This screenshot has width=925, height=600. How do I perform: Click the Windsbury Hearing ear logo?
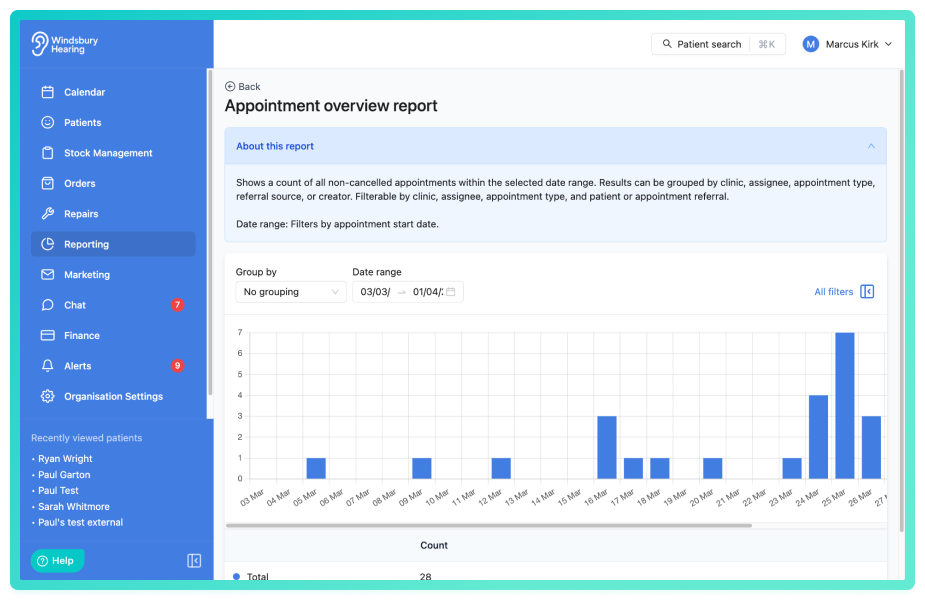39,44
